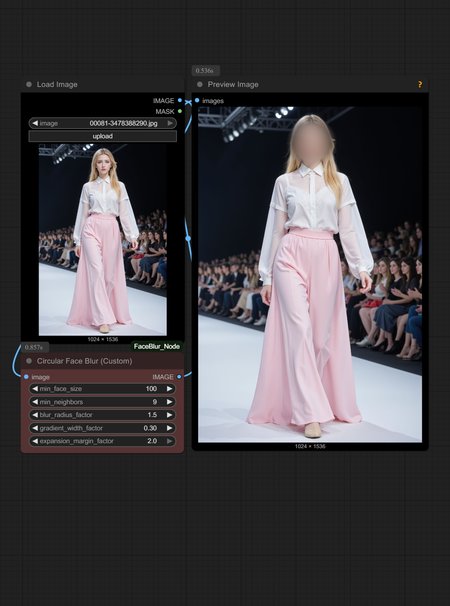Click the expansion_margin_factor value 2.0
The width and height of the screenshot is (450, 606).
point(152,441)
